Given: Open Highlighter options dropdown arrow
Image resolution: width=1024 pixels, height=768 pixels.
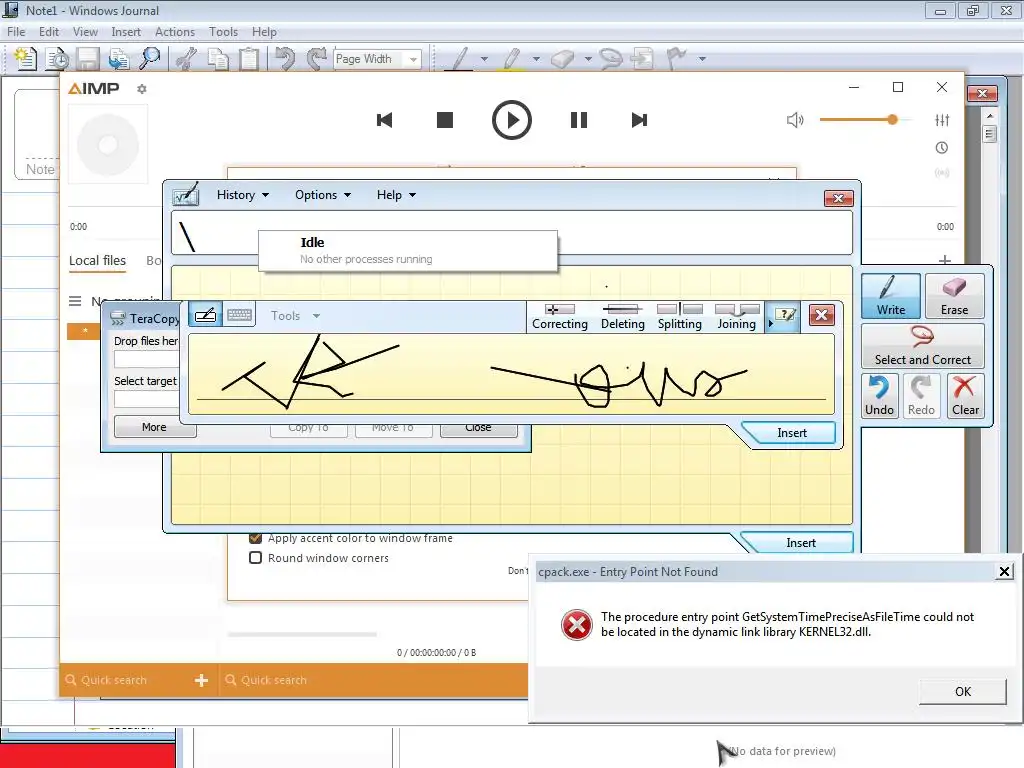Looking at the screenshot, I should tap(536, 59).
